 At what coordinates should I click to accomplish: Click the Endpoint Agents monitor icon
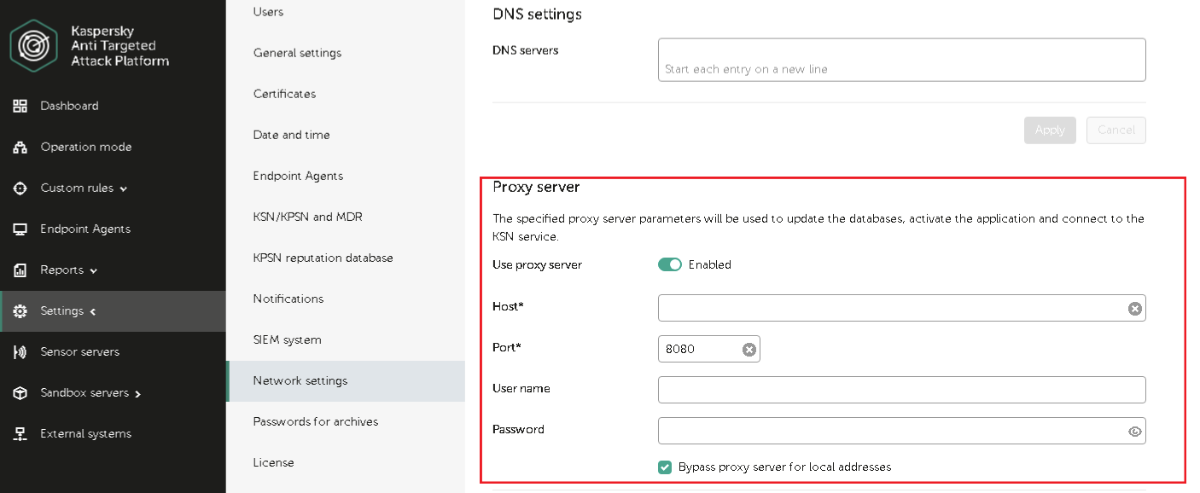tap(19, 229)
